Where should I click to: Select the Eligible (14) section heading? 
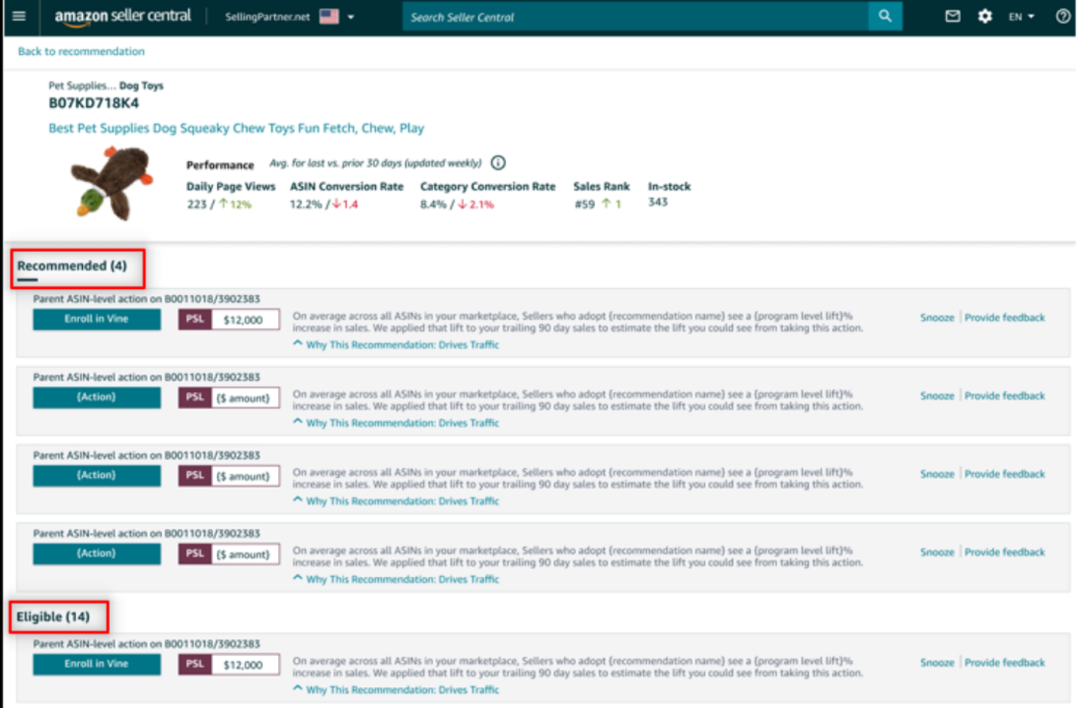point(53,617)
